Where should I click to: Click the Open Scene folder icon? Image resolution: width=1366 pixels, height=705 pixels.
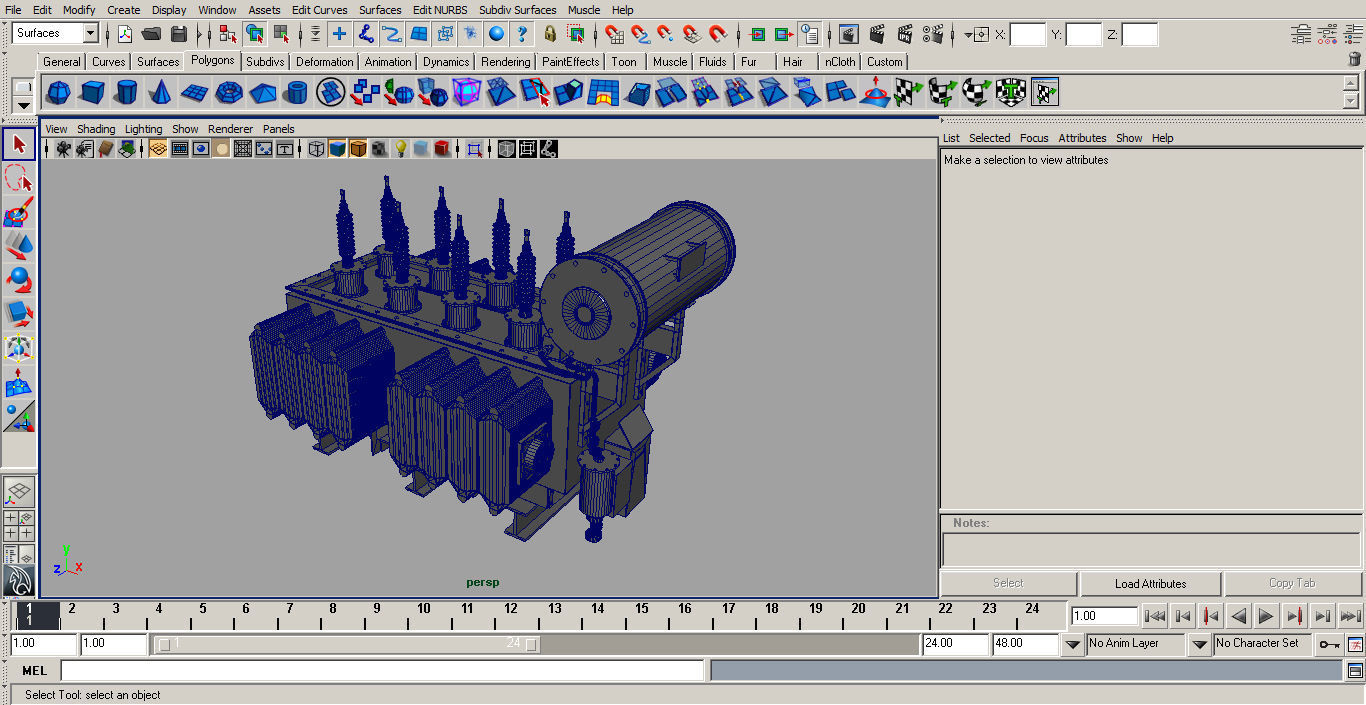pyautogui.click(x=152, y=34)
